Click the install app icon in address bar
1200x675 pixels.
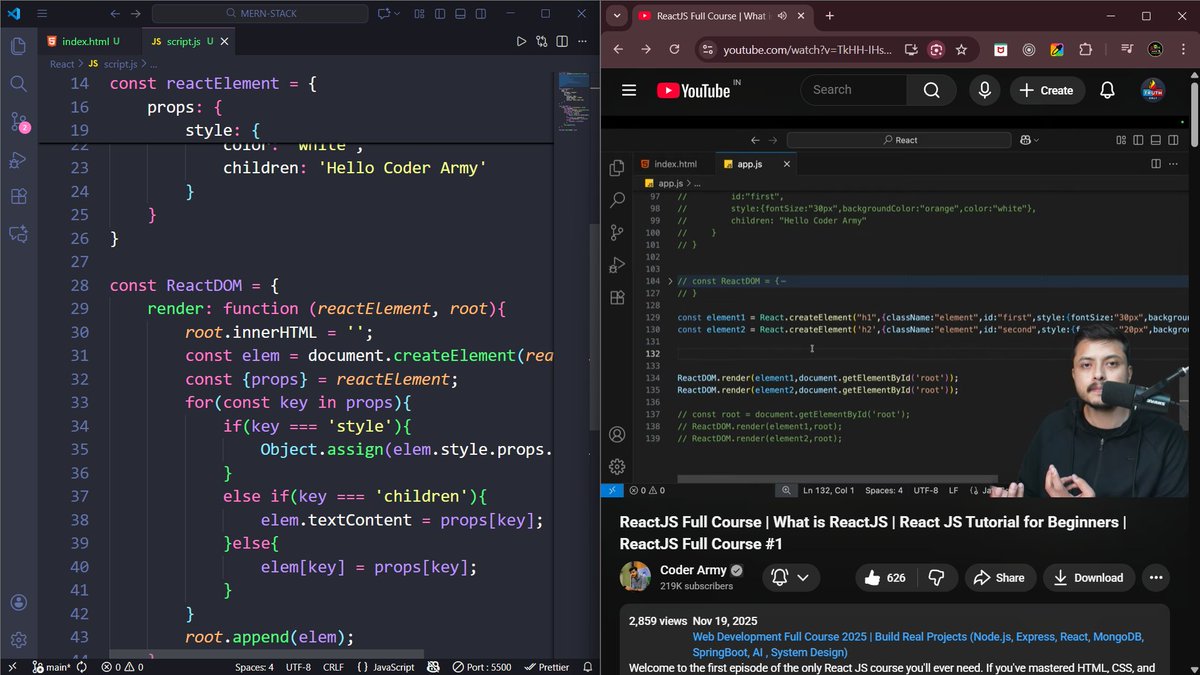pyautogui.click(x=911, y=49)
